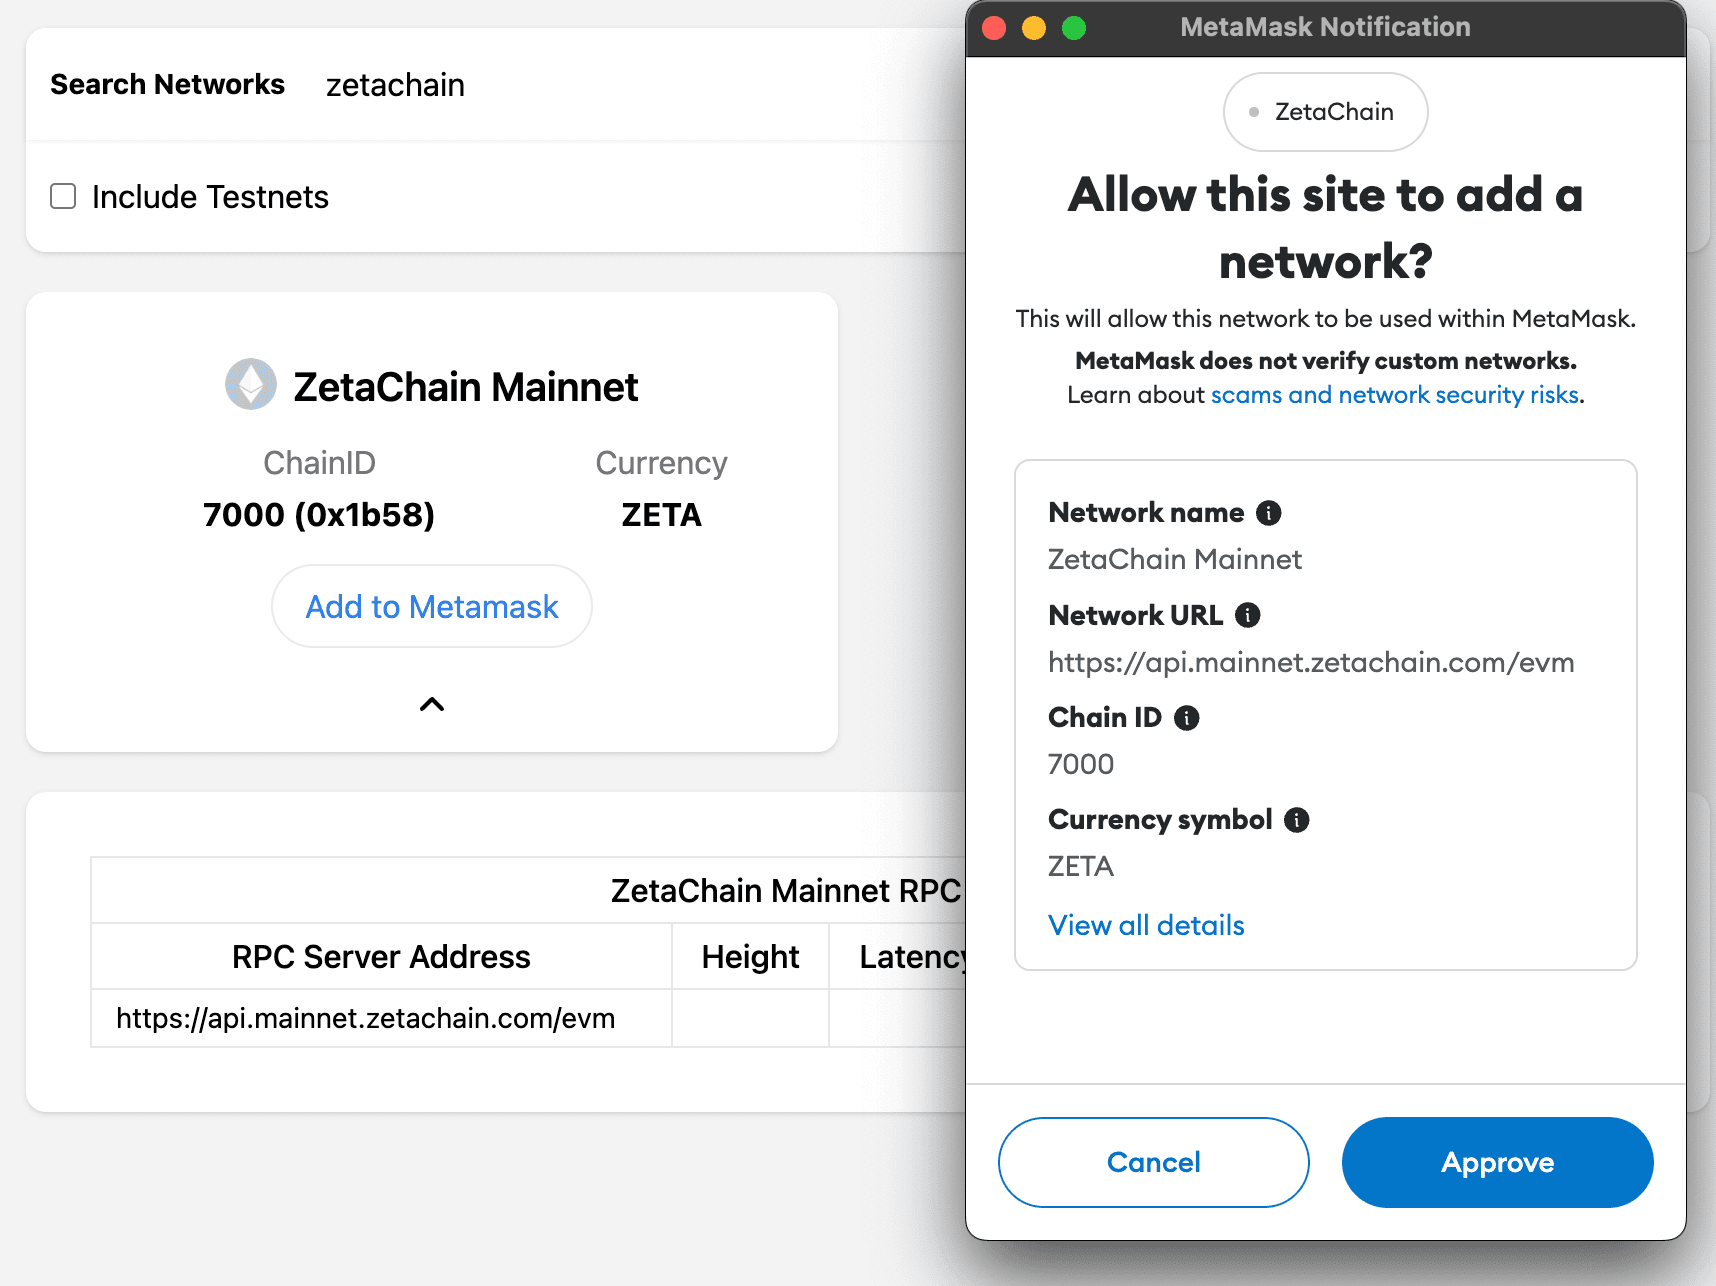Click the Network name info icon
The image size is (1716, 1286).
(1268, 512)
